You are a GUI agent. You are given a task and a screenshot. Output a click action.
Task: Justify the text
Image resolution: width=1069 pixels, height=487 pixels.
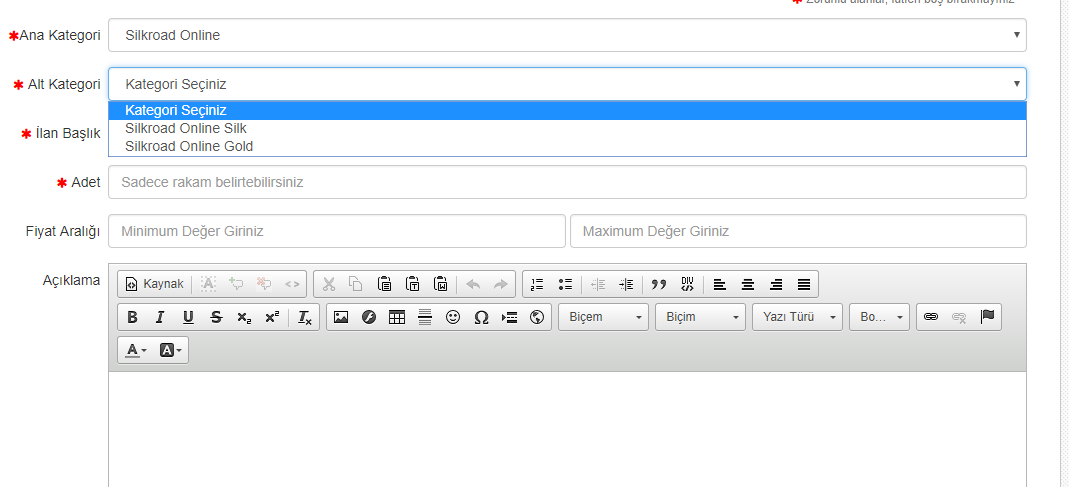click(804, 284)
